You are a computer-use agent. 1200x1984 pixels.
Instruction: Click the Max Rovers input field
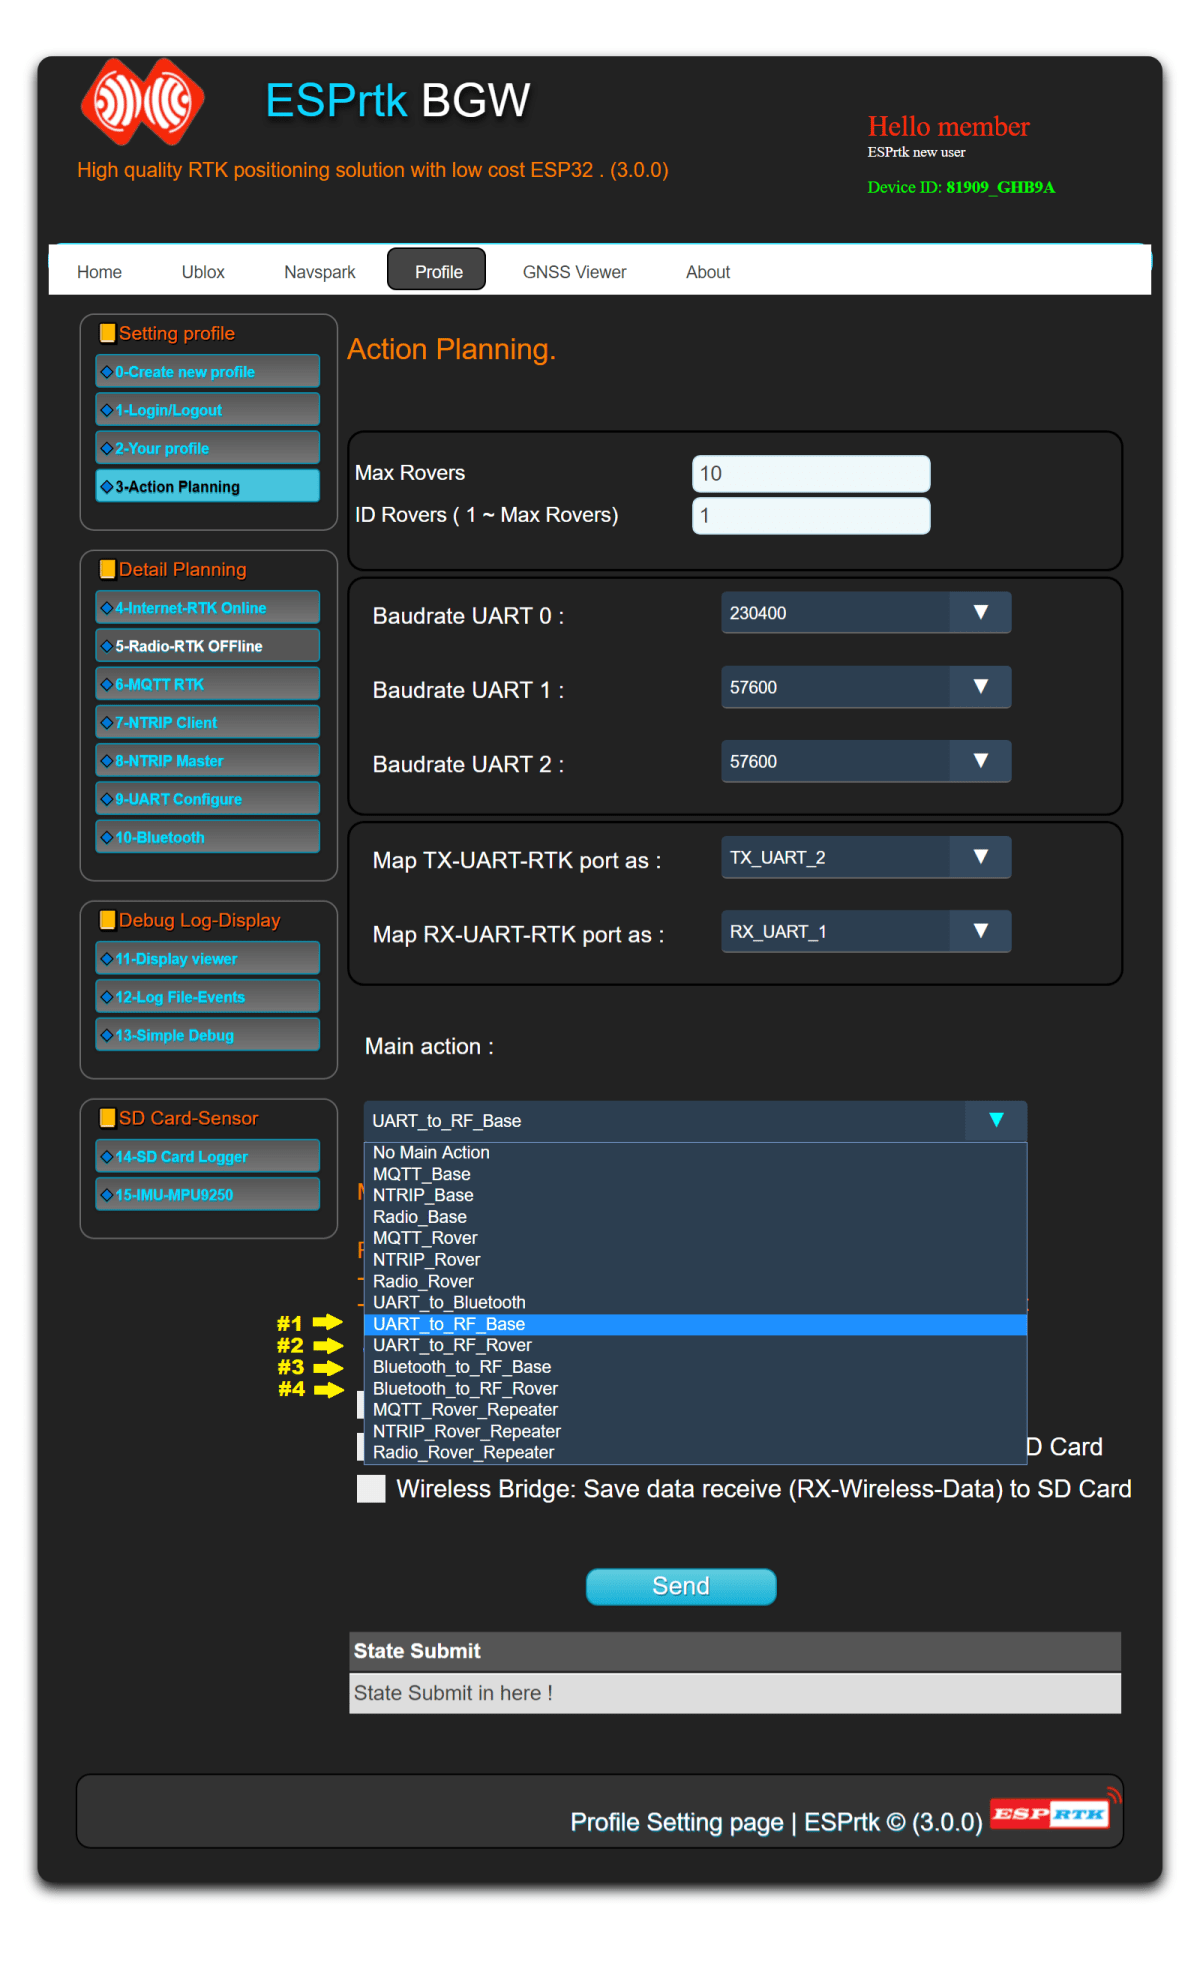click(811, 474)
